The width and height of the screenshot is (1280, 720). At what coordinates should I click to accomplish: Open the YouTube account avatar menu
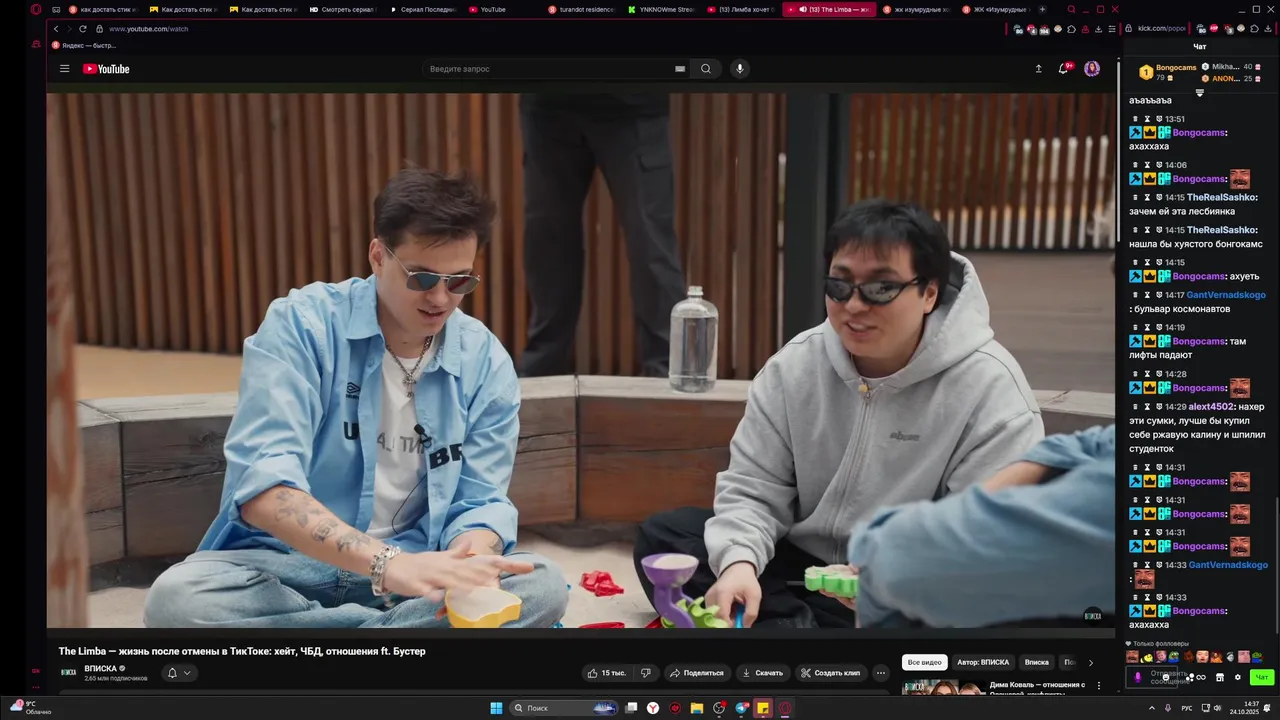click(1092, 69)
